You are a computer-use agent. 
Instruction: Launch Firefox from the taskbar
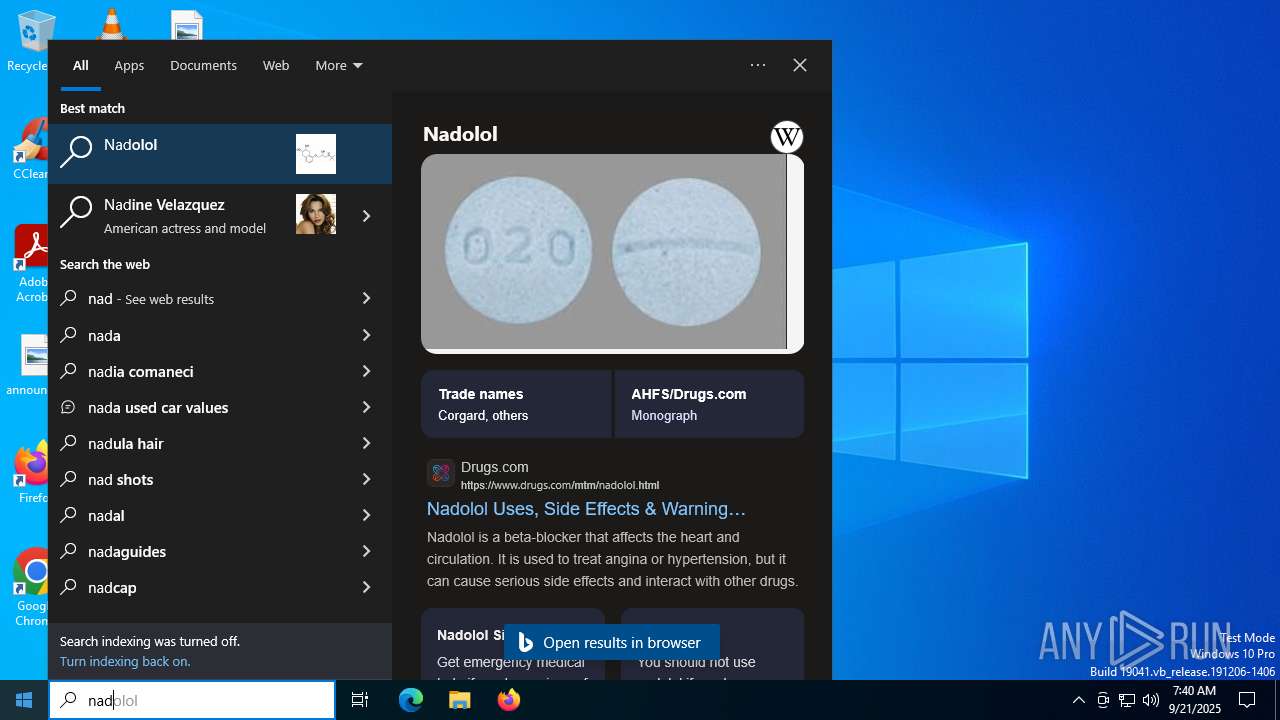(x=509, y=700)
